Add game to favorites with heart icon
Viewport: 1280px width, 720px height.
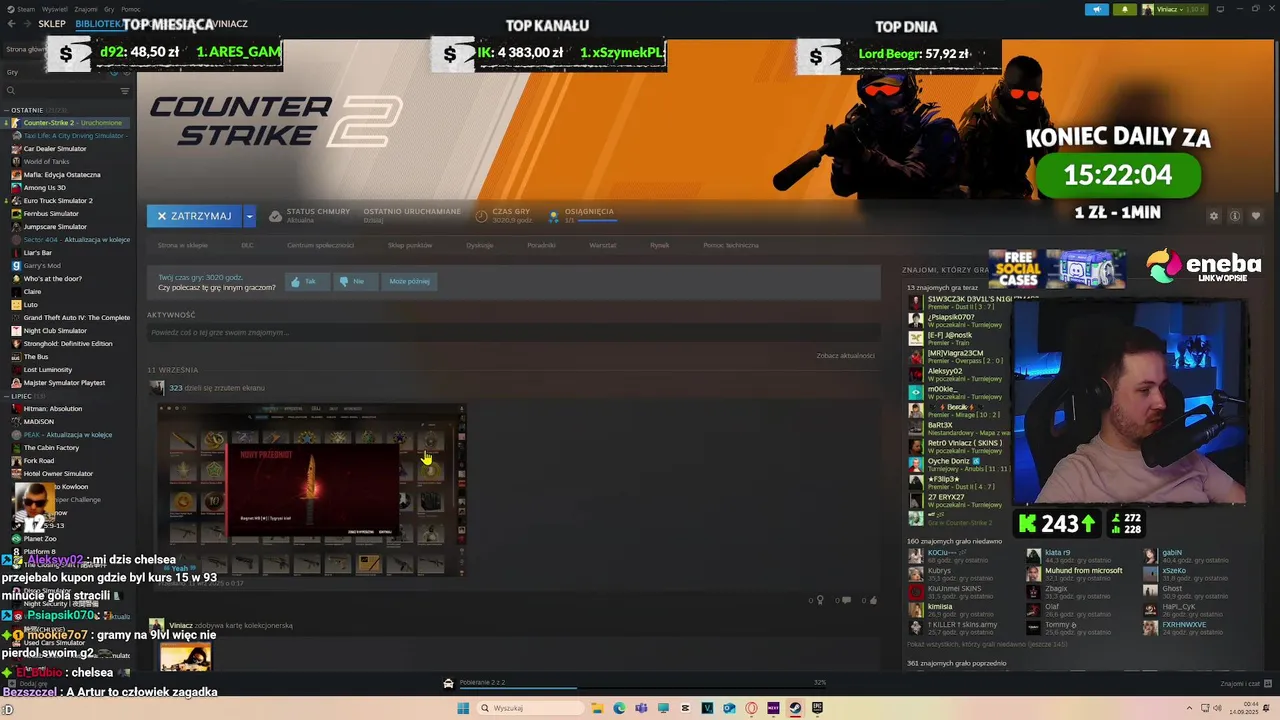(1256, 216)
